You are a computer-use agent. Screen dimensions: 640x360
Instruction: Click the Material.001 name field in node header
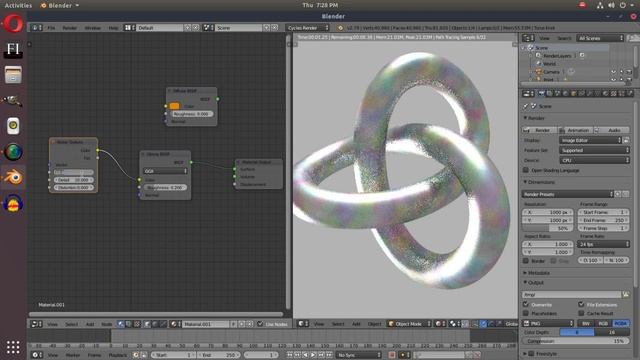(205, 324)
